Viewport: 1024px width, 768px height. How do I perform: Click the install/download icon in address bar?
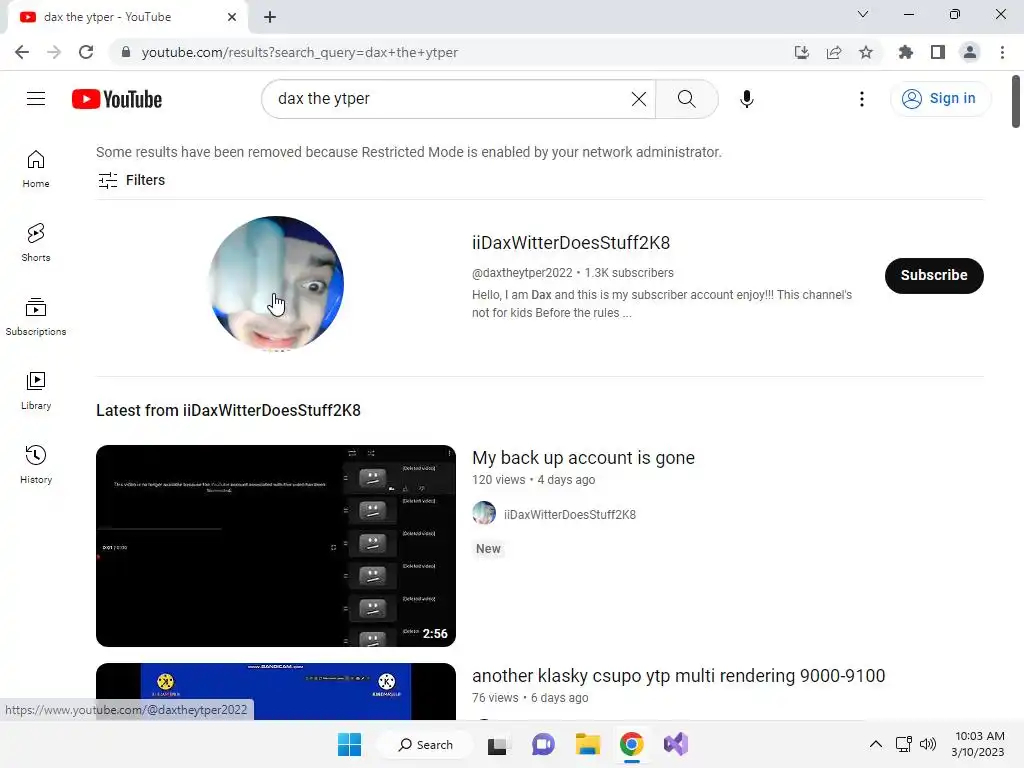[802, 52]
